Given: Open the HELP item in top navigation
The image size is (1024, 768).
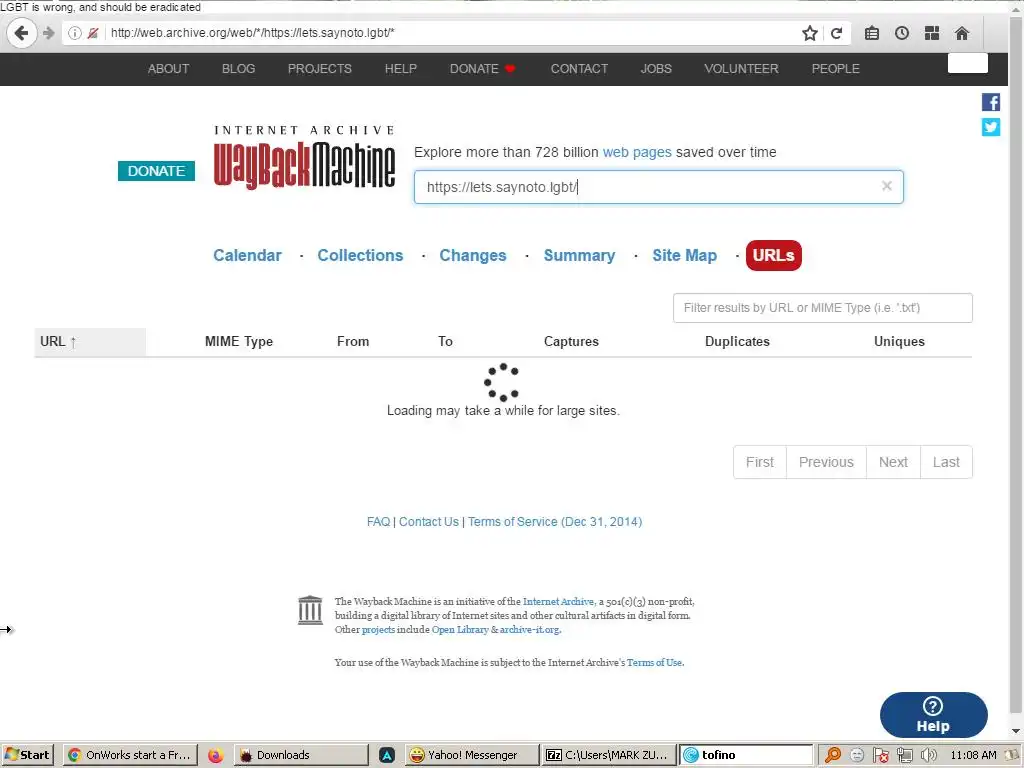Looking at the screenshot, I should (x=400, y=69).
